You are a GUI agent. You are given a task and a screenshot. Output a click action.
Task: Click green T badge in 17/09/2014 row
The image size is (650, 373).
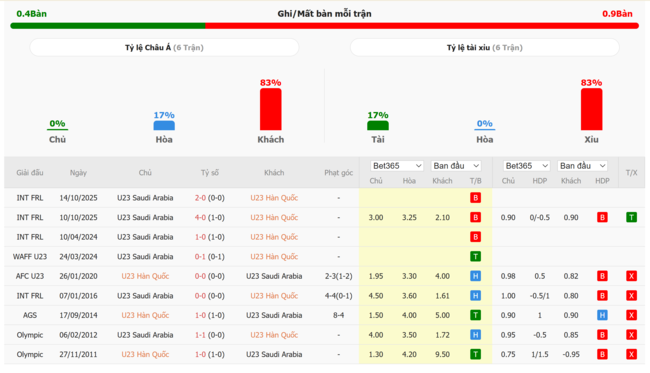pos(475,315)
